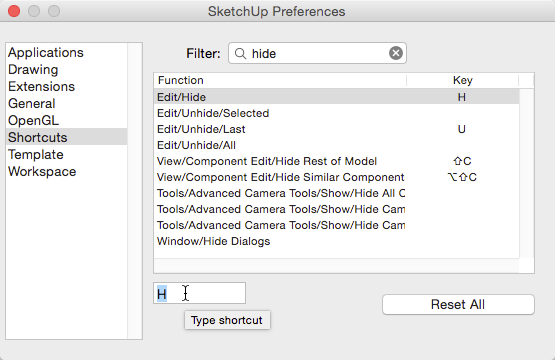The width and height of the screenshot is (555, 360).
Task: Click the magnifier icon in Filter
Action: pyautogui.click(x=240, y=53)
